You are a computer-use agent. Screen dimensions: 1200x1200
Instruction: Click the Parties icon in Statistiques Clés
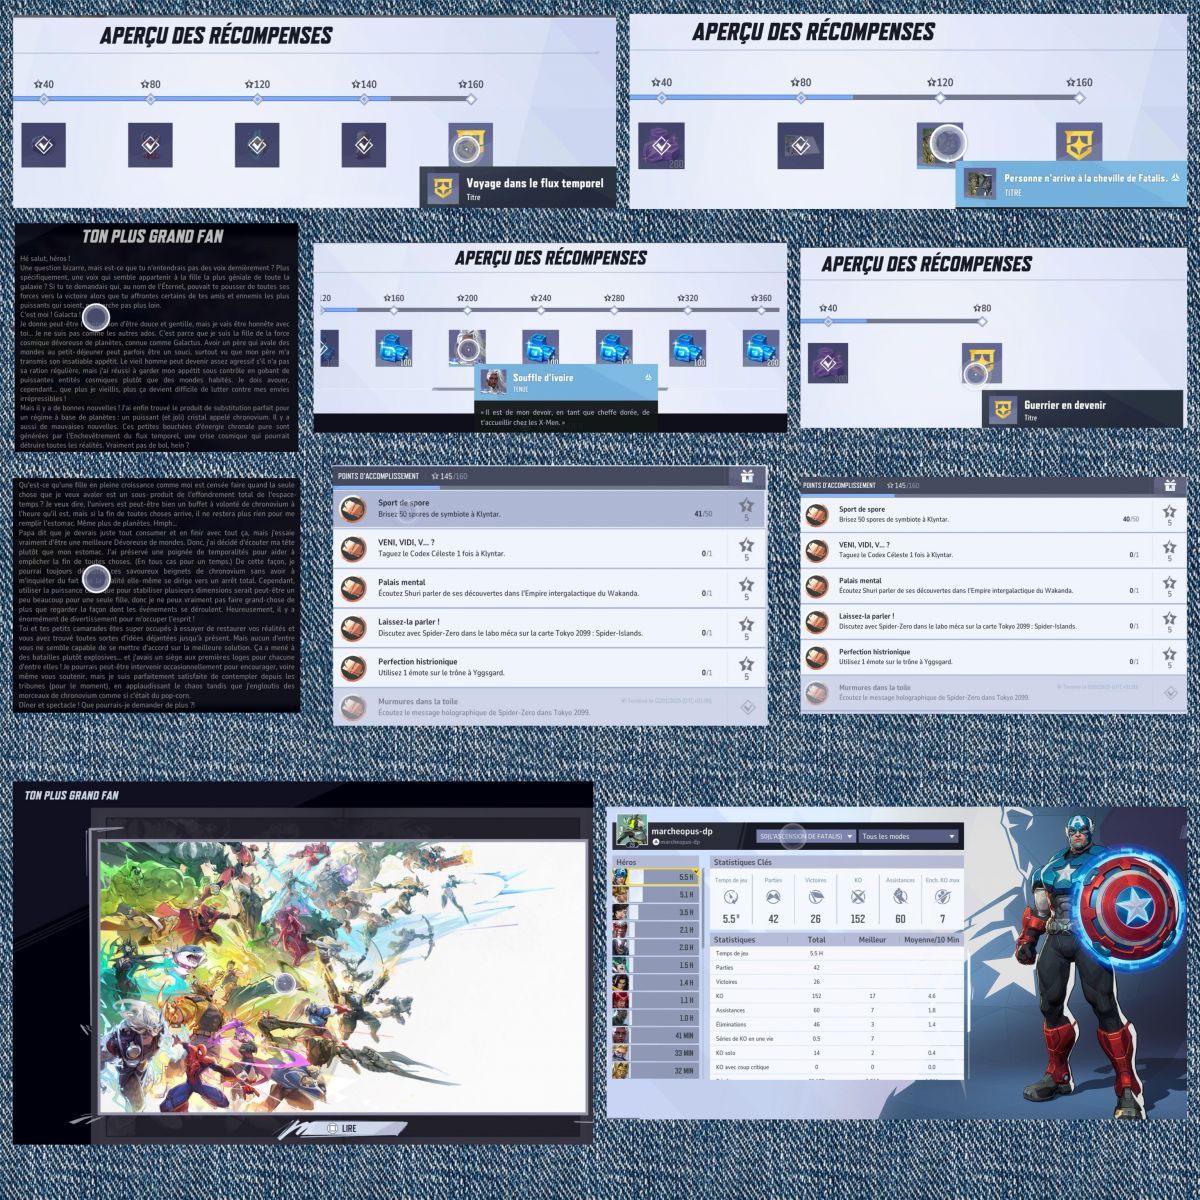click(x=773, y=897)
